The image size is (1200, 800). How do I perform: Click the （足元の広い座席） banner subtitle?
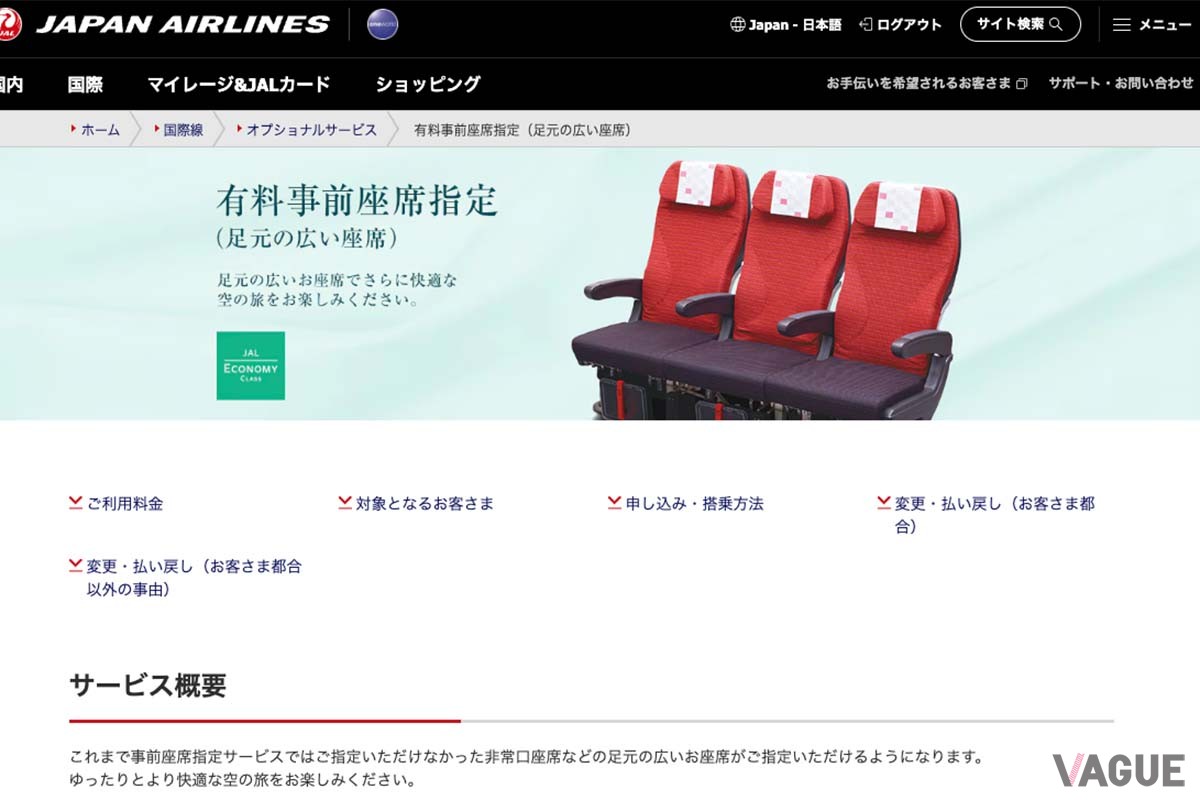307,239
